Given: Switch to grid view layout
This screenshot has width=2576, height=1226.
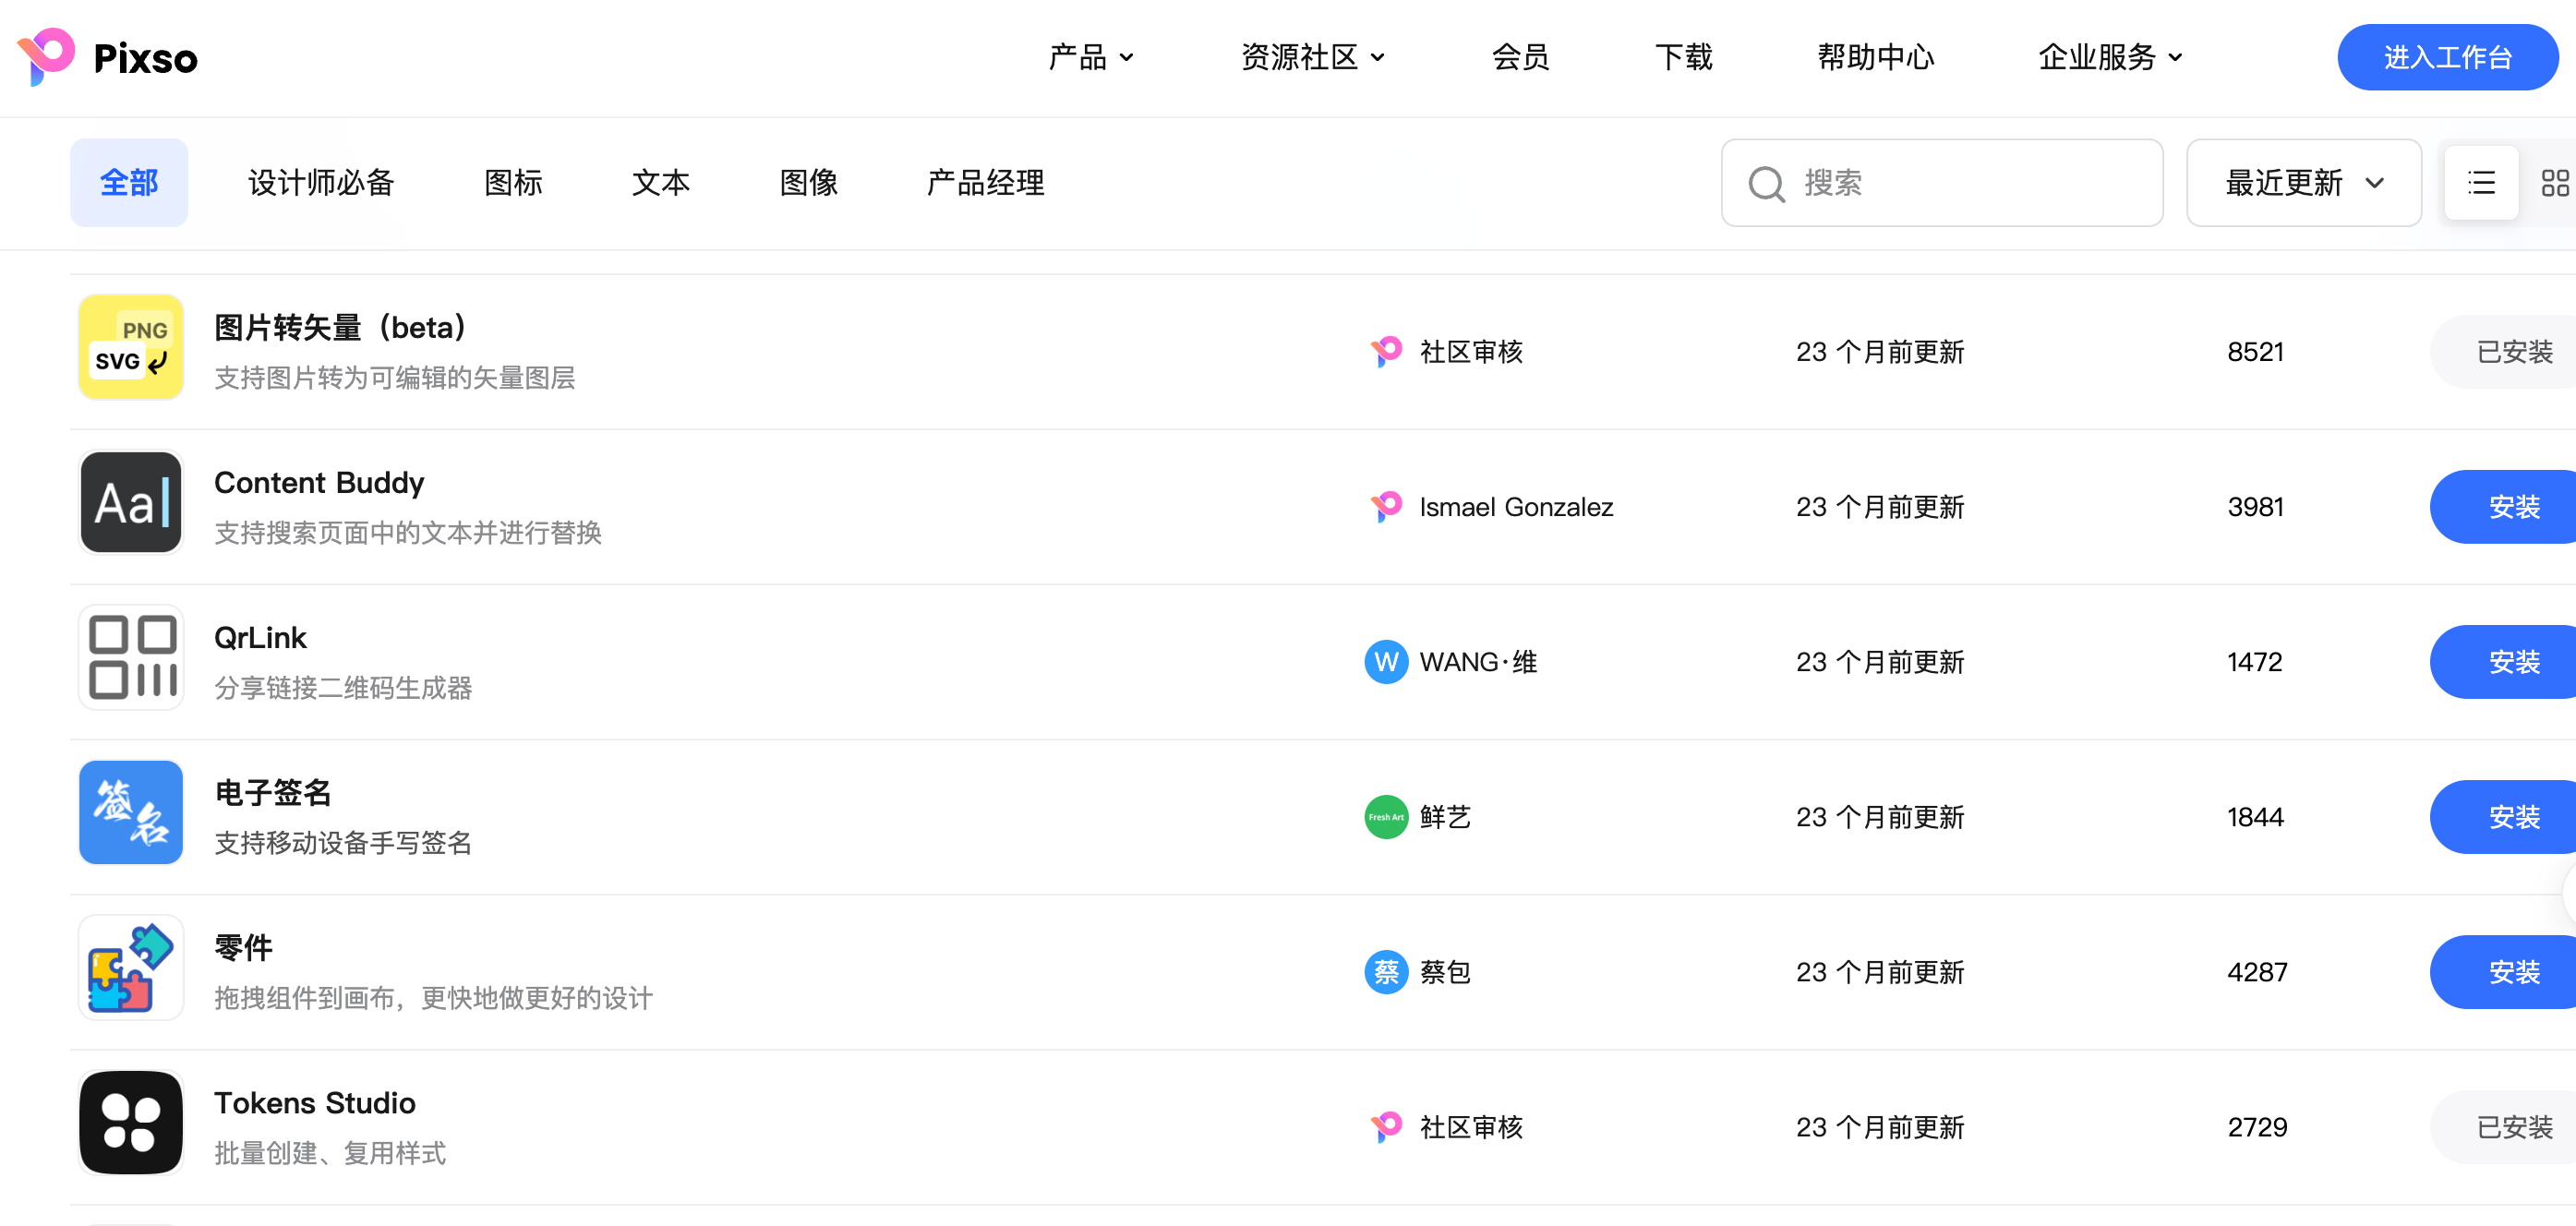Looking at the screenshot, I should 2555,183.
